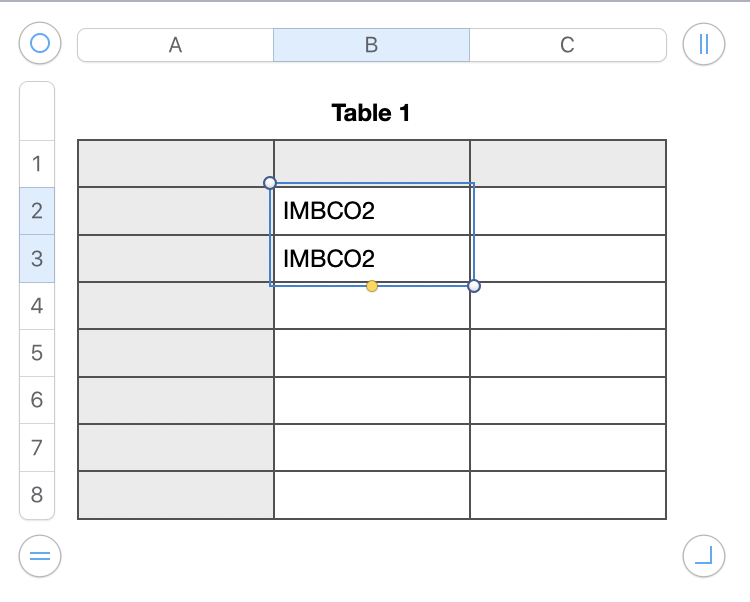This screenshot has height=602, width=750.
Task: Click the table resize corner handle
Action: pyautogui.click(x=703, y=556)
